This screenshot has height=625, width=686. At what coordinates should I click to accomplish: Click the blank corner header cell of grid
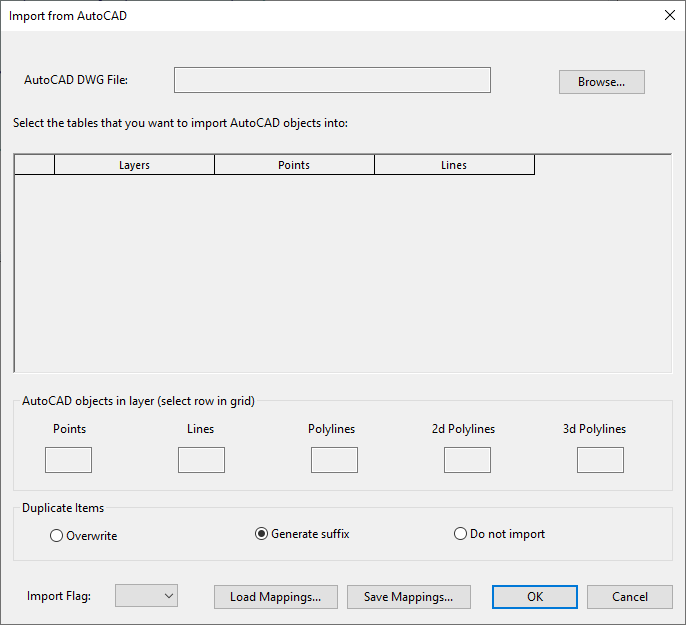tap(35, 165)
